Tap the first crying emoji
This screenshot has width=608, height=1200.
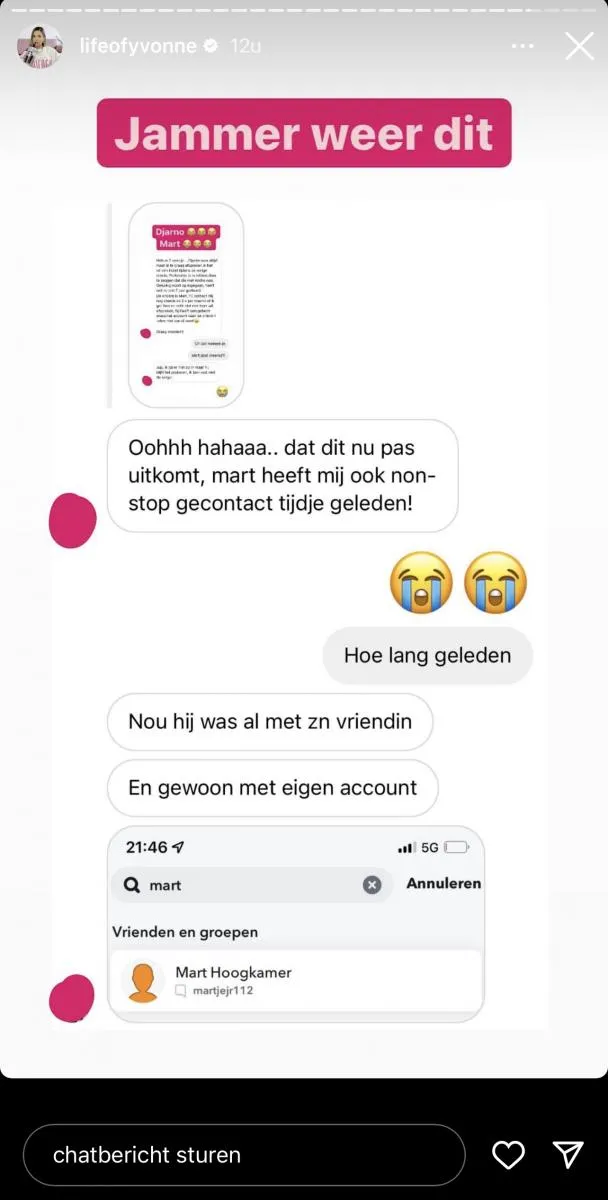pyautogui.click(x=420, y=582)
